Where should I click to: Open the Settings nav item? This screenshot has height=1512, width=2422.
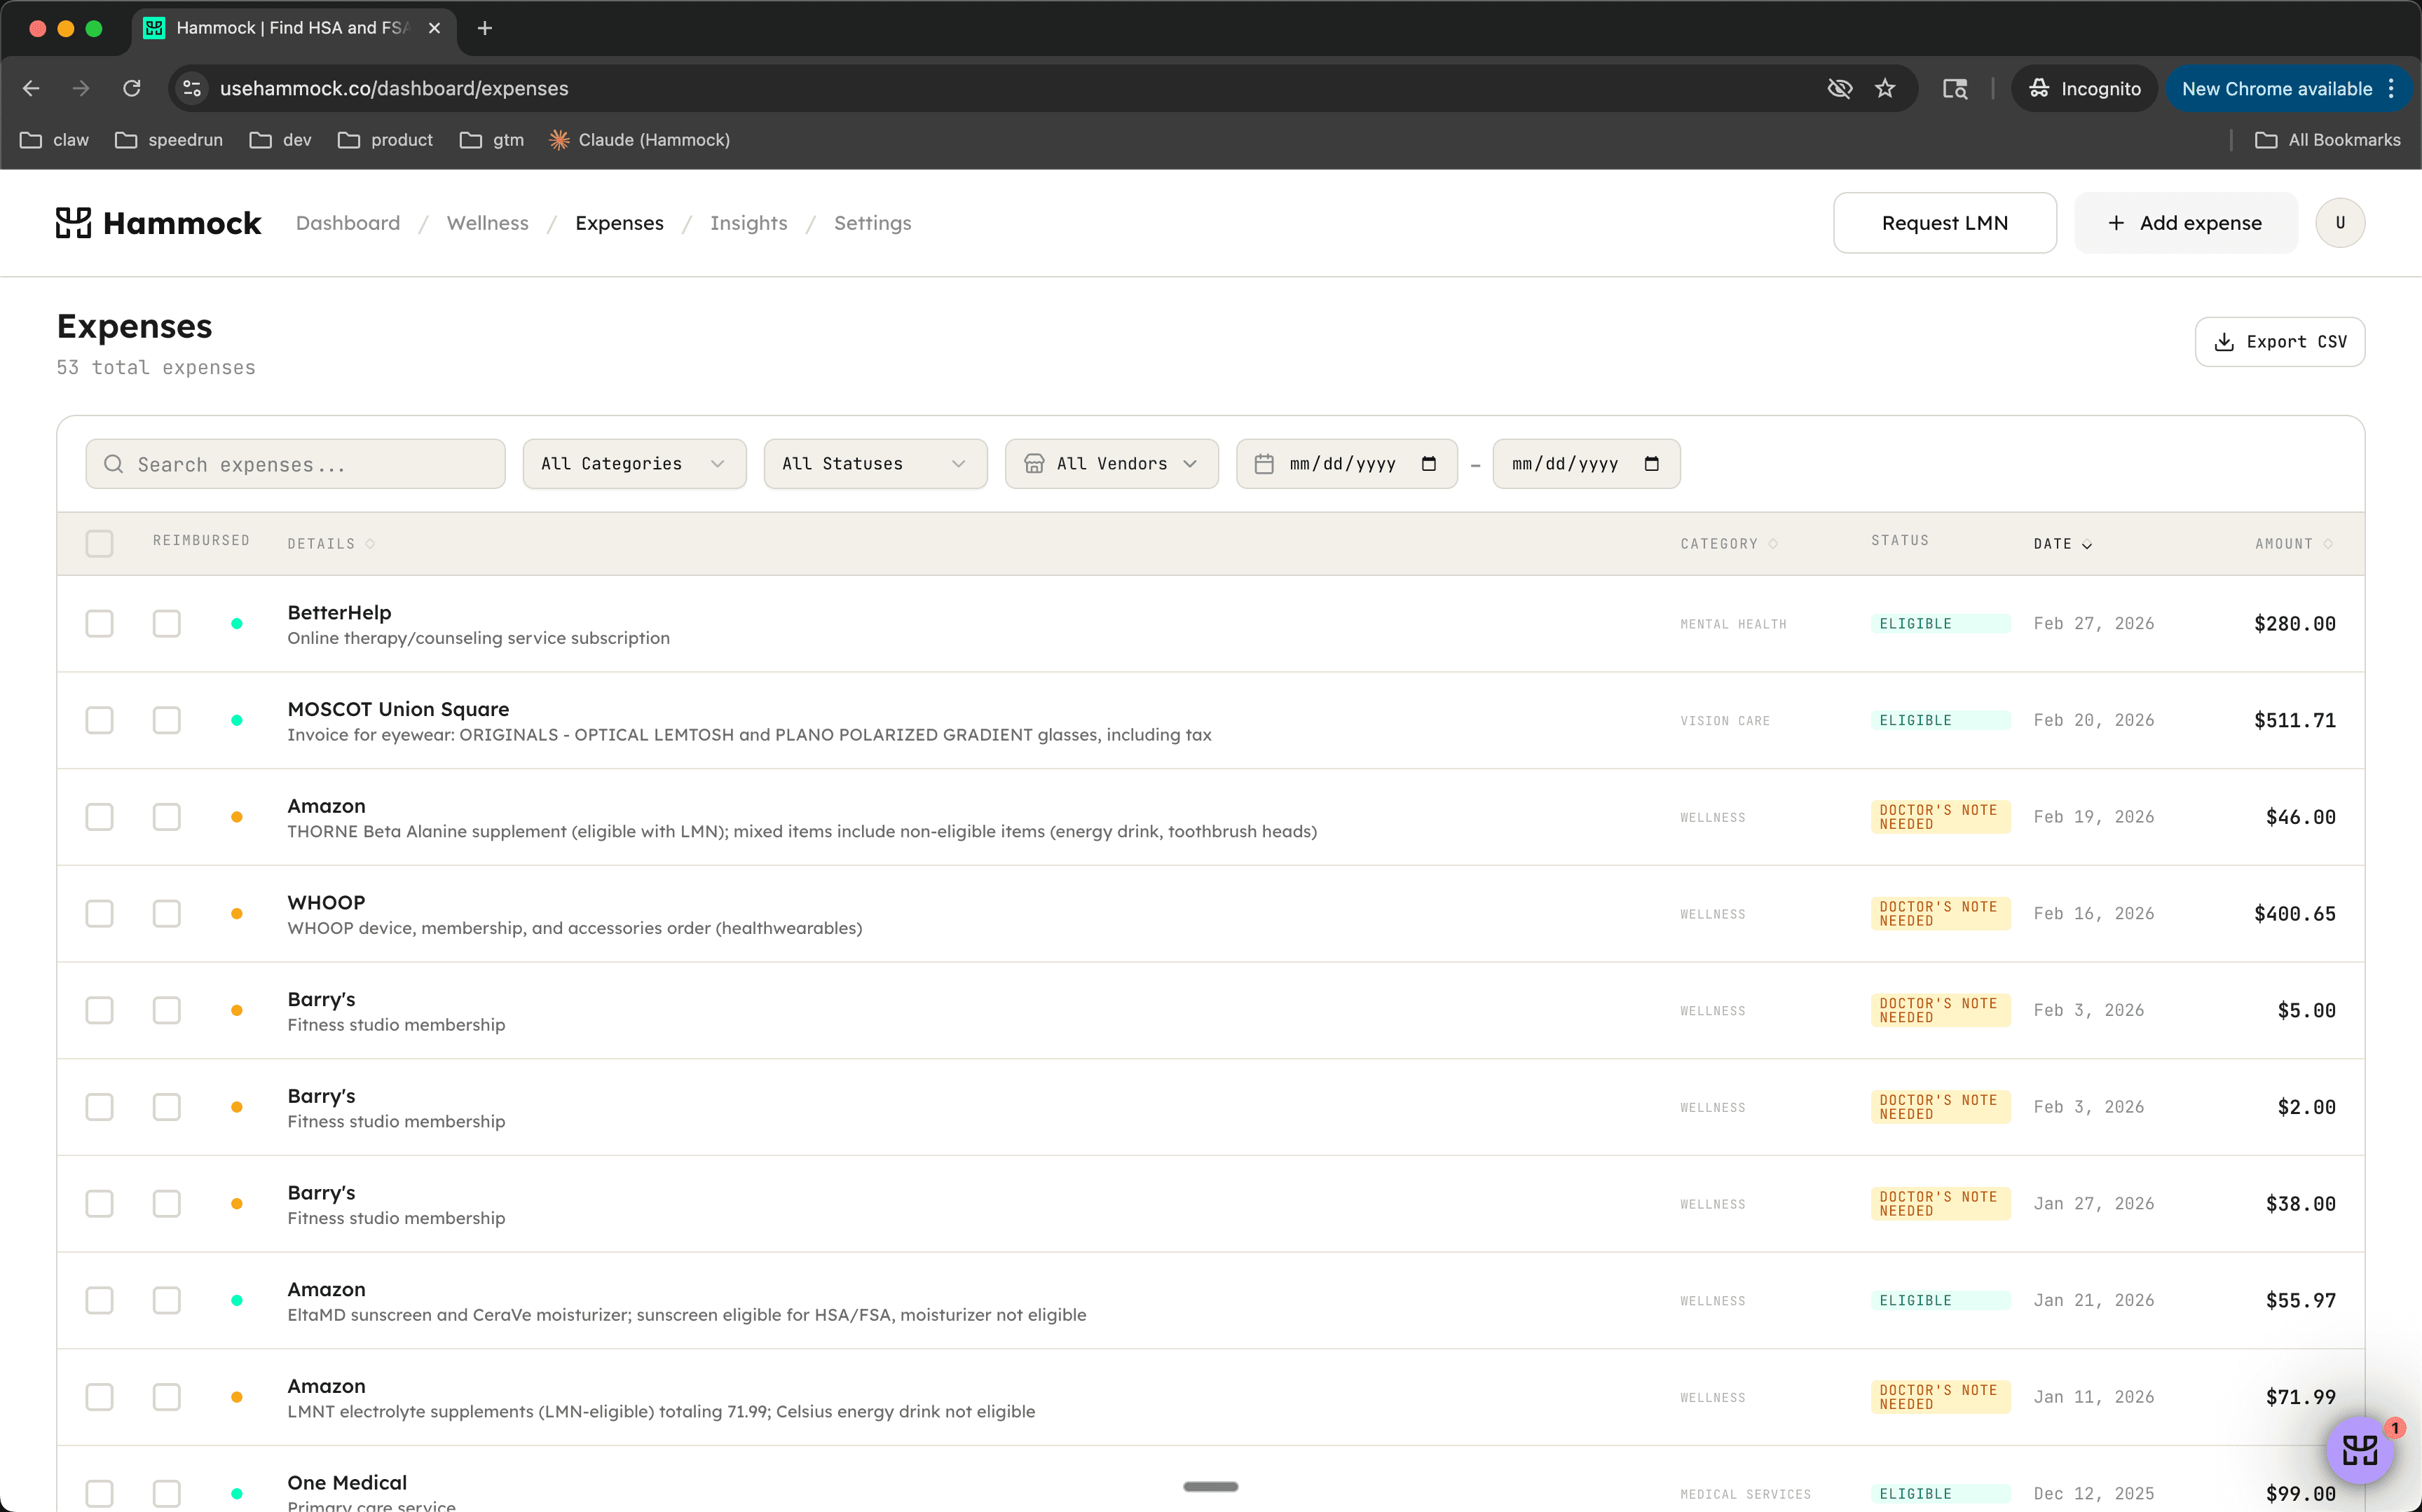[x=873, y=223]
